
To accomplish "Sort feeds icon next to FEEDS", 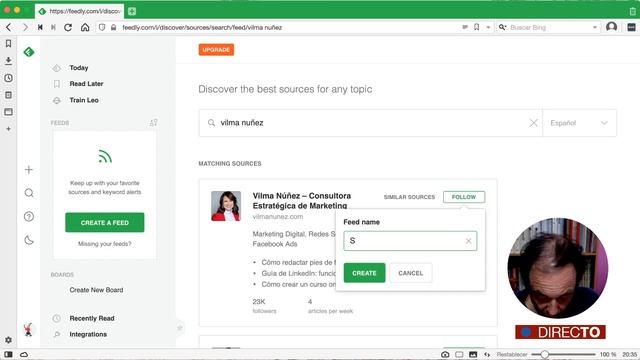I will (x=153, y=122).
